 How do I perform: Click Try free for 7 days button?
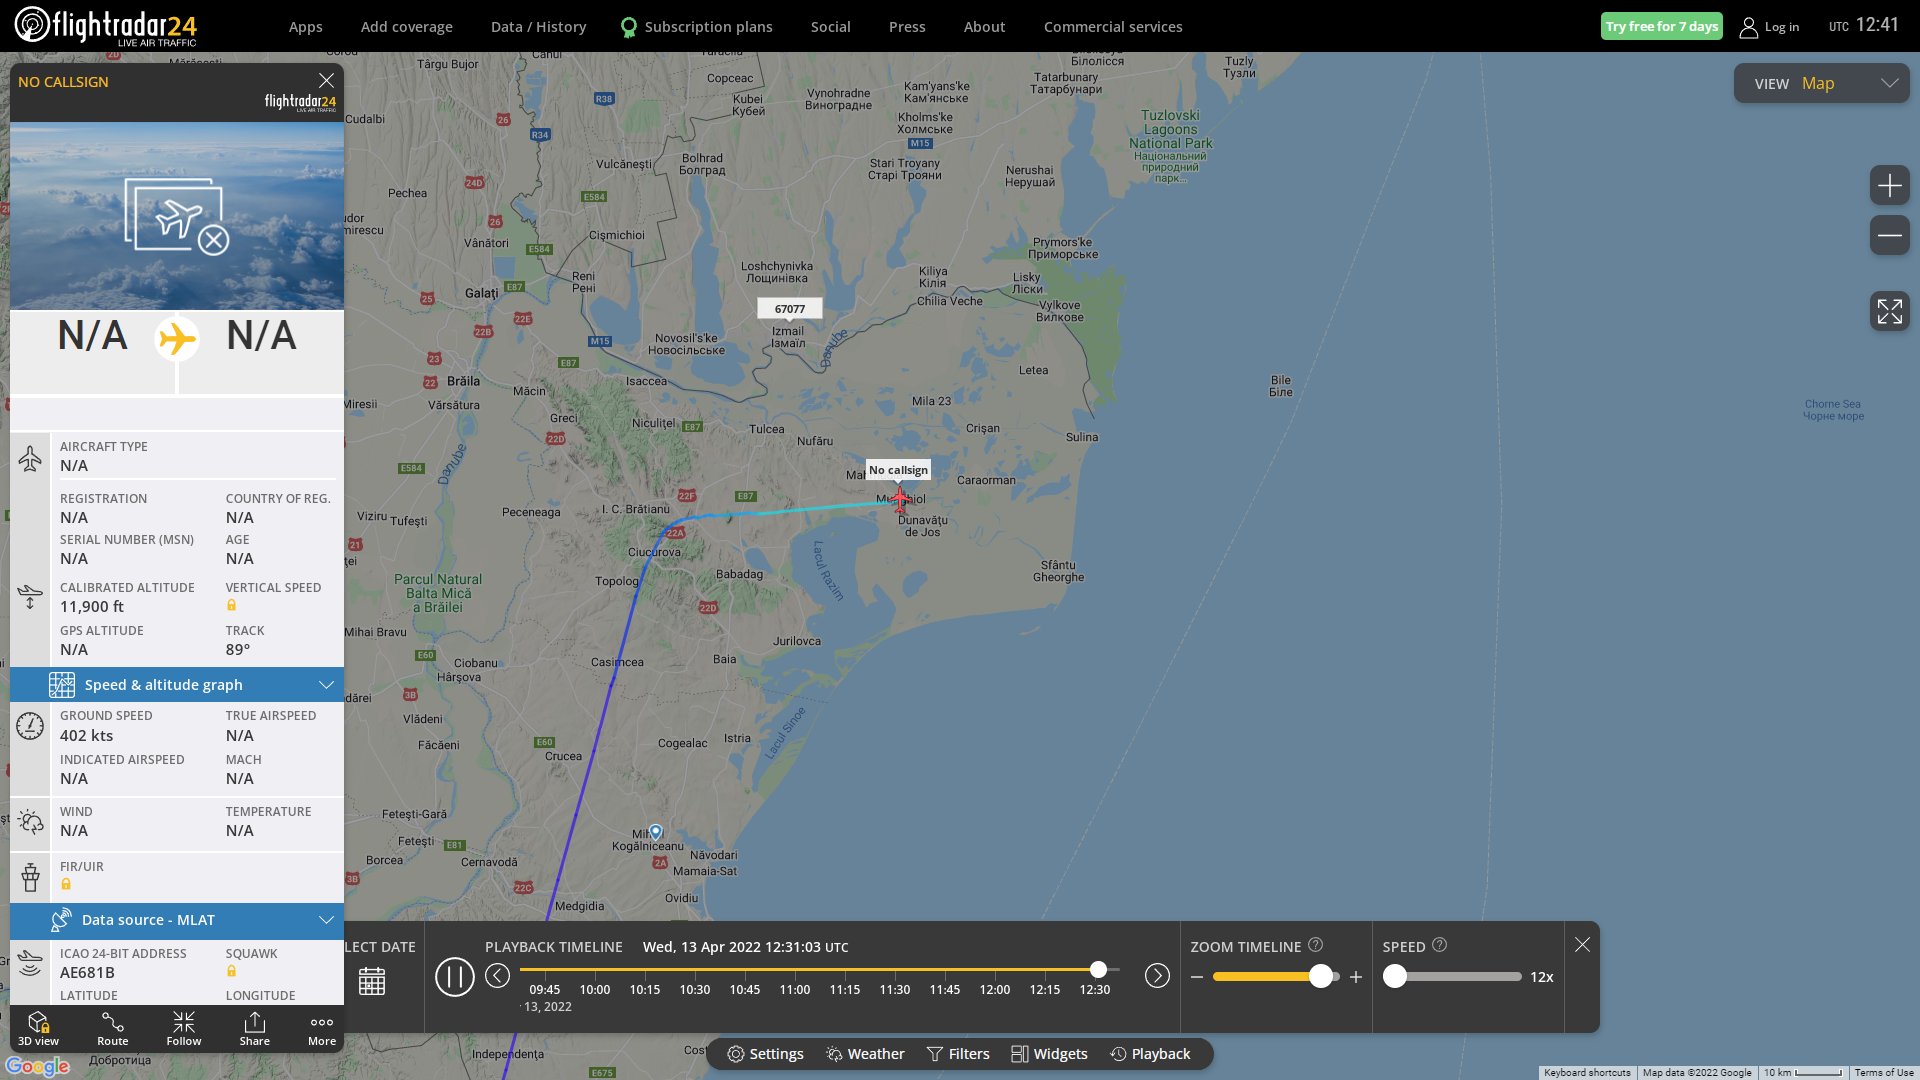(x=1661, y=27)
